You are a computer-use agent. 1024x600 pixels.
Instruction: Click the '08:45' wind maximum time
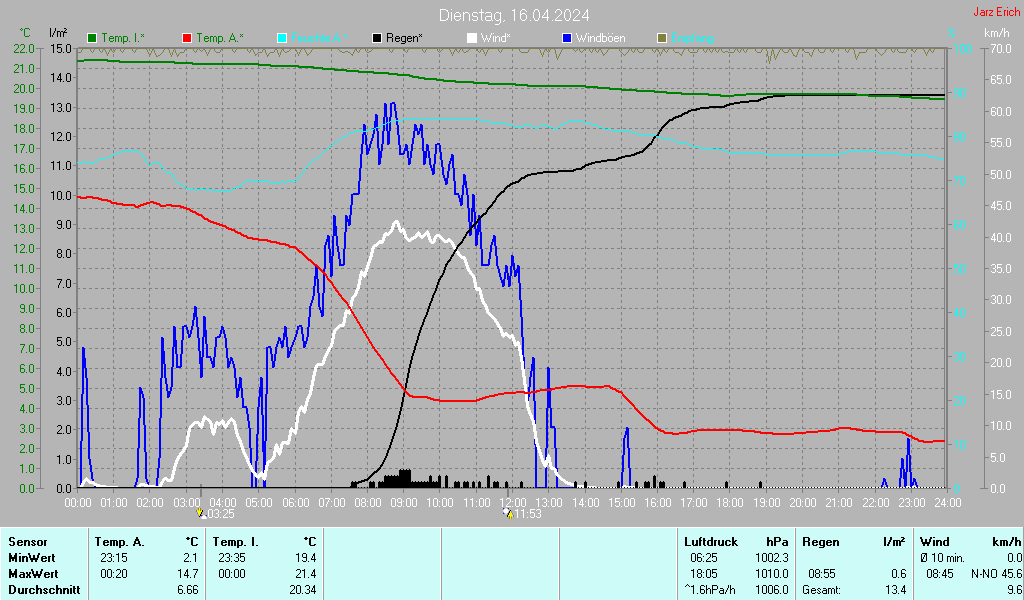tap(939, 574)
